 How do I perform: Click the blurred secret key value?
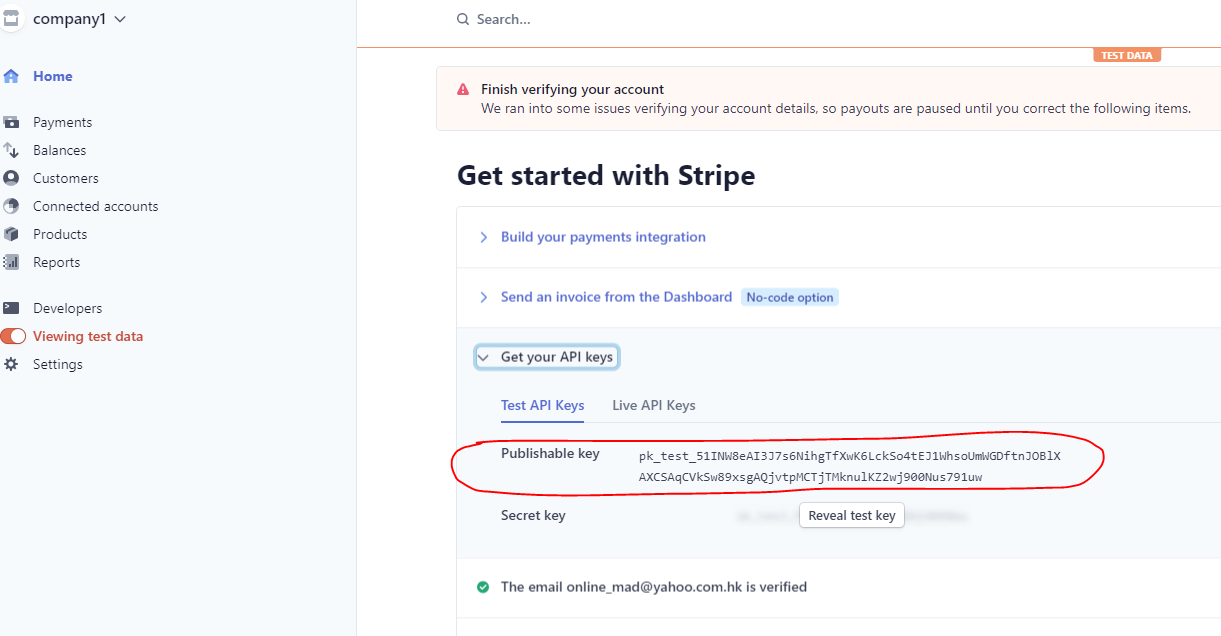[853, 516]
